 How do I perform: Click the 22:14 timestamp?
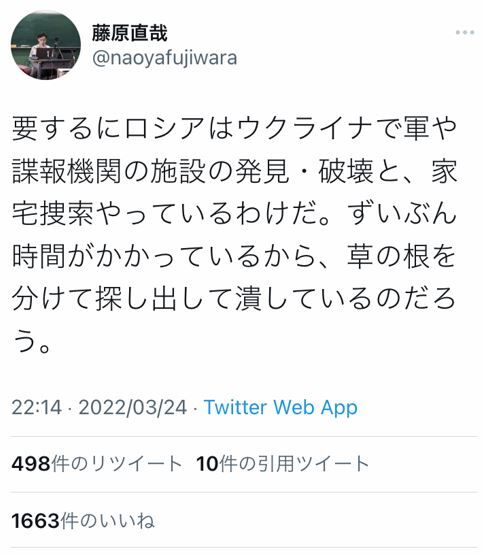click(37, 407)
